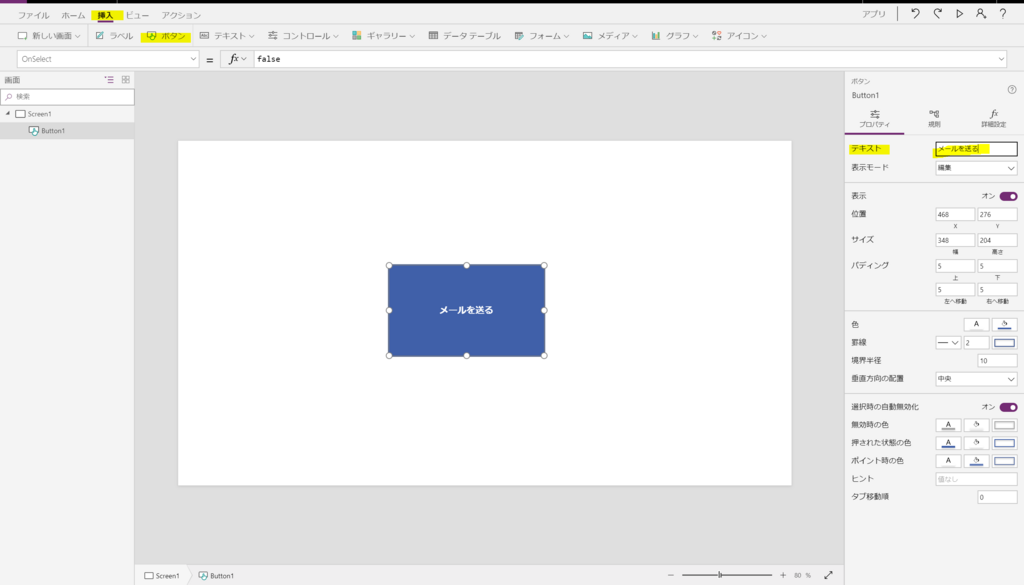1024x585 pixels.
Task: Click the fx formula function button
Action: point(236,59)
